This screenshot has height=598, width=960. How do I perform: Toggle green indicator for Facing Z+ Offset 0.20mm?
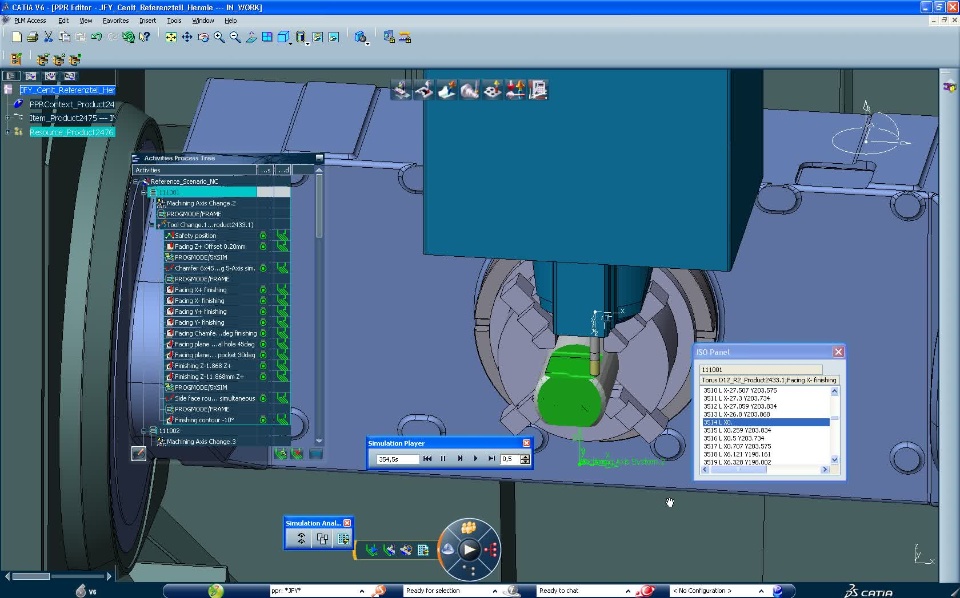point(263,247)
